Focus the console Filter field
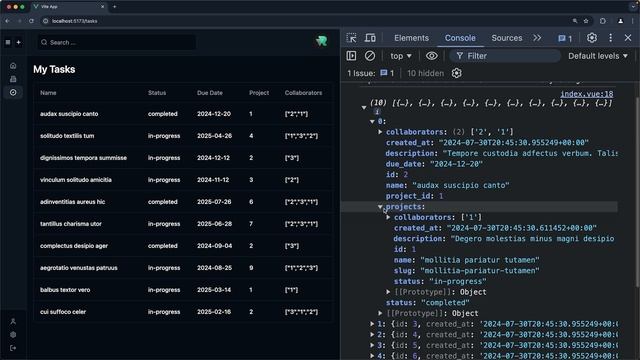Image resolution: width=640 pixels, height=360 pixels. click(505, 56)
